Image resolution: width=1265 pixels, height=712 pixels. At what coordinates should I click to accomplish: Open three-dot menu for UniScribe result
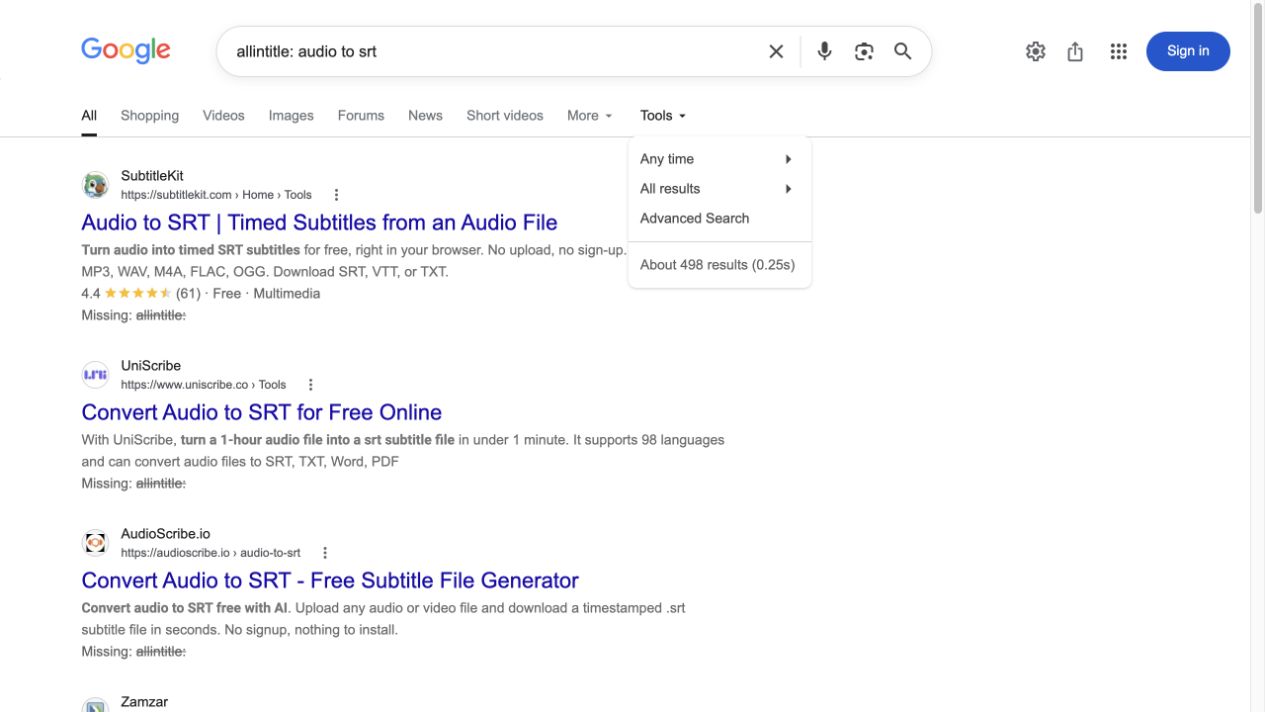pyautogui.click(x=310, y=385)
